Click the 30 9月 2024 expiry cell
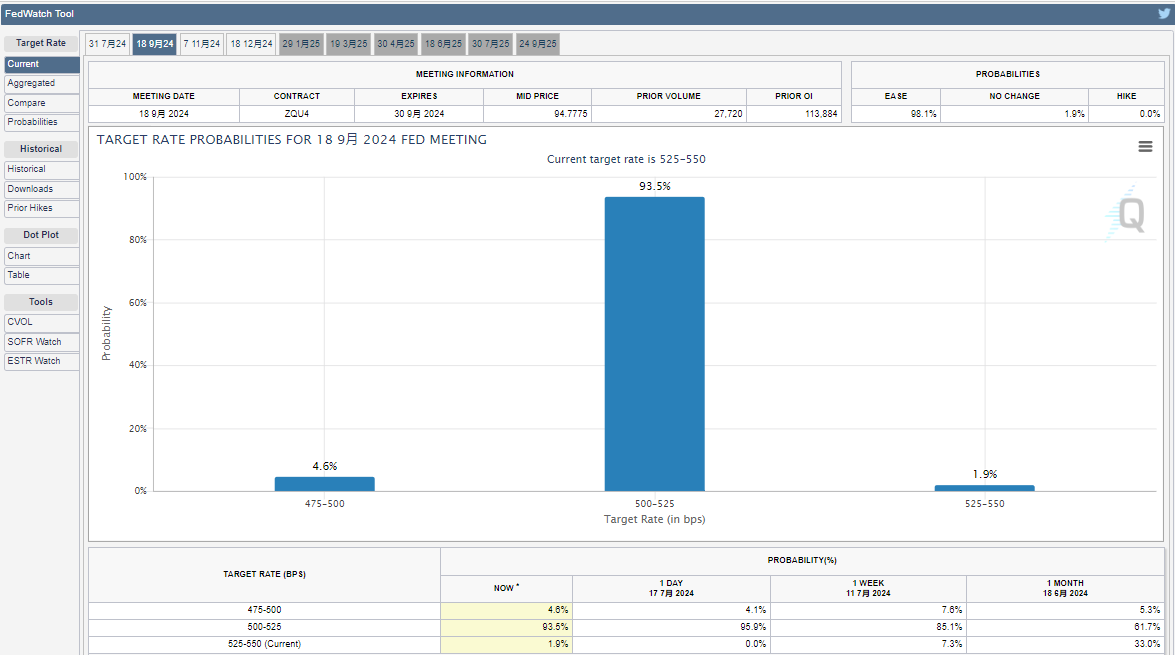The height and width of the screenshot is (655, 1175). point(419,114)
